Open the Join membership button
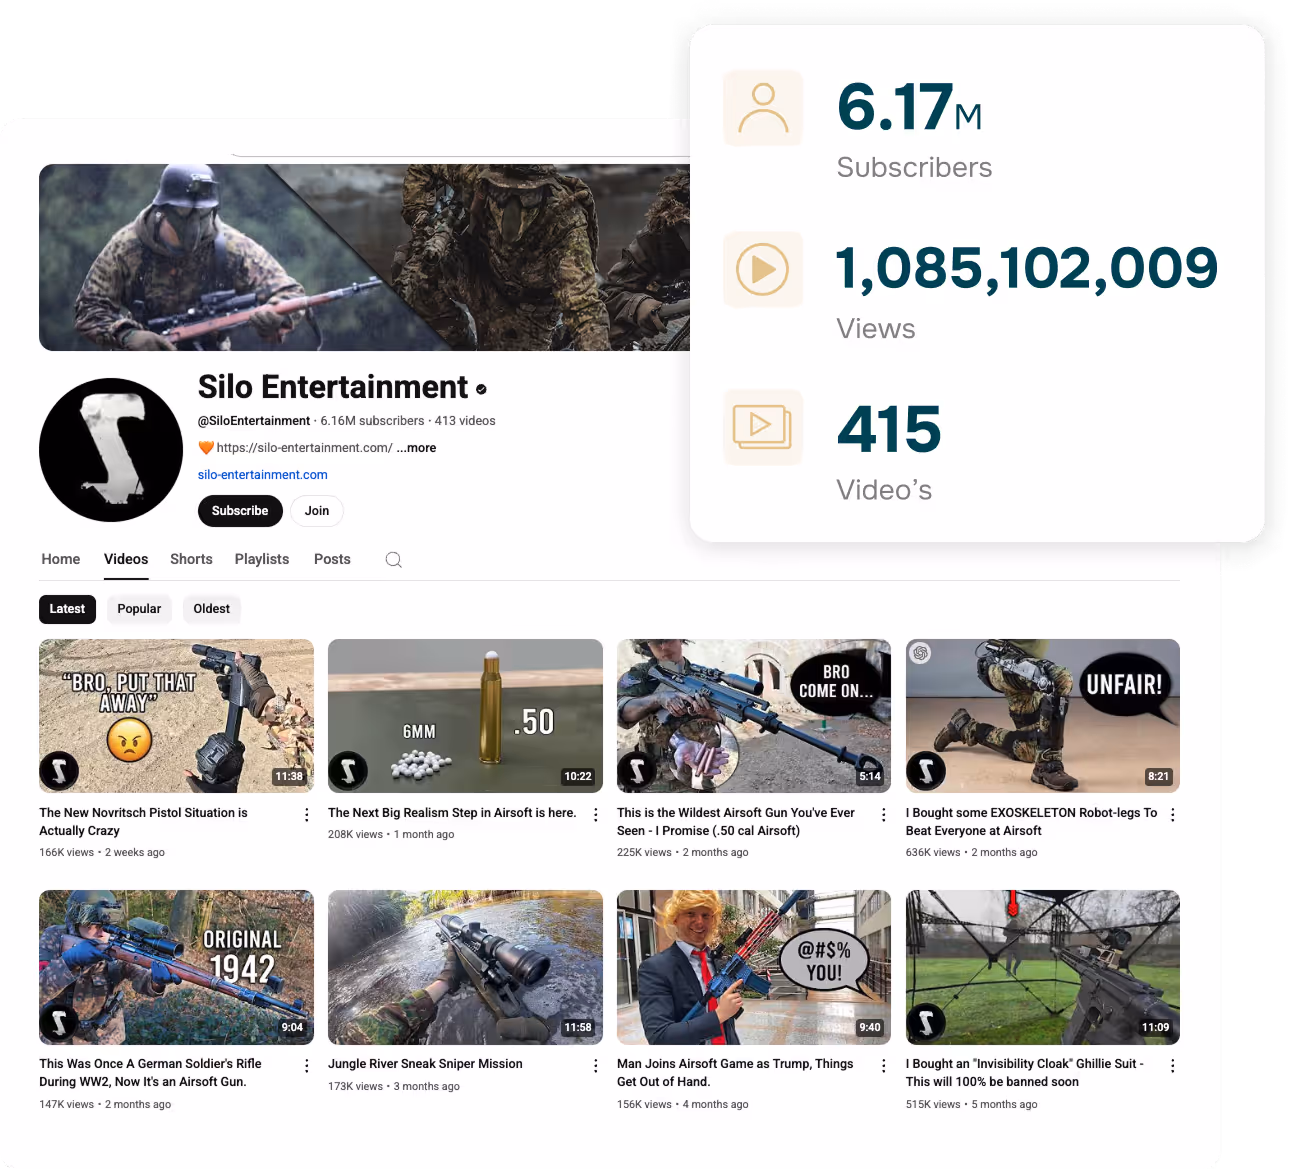Screen dimensions: 1295x1169 [317, 511]
